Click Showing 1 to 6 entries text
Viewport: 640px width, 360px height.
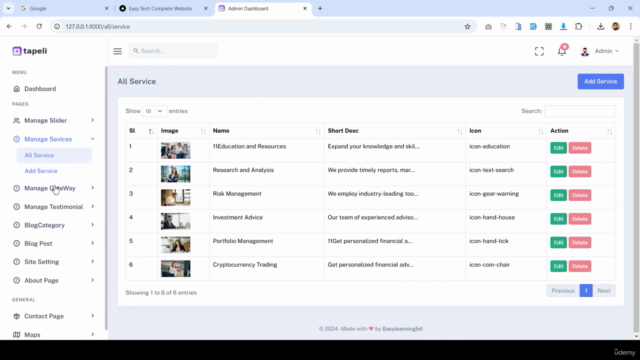(161, 293)
